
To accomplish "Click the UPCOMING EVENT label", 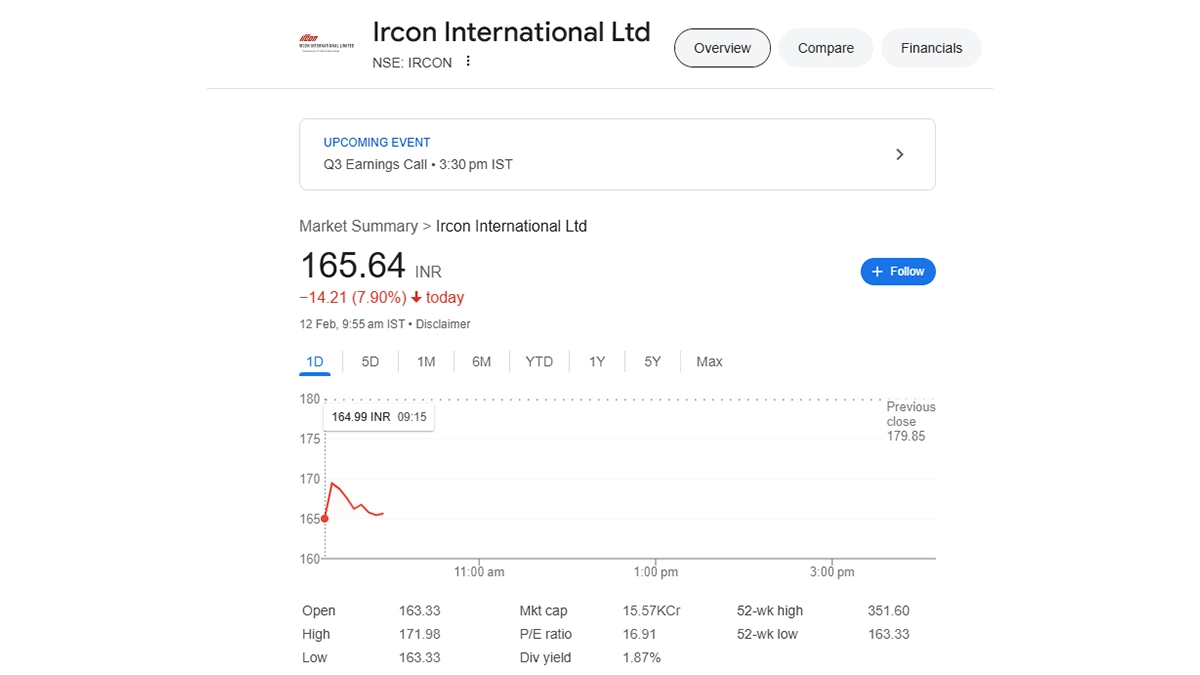I will point(377,142).
